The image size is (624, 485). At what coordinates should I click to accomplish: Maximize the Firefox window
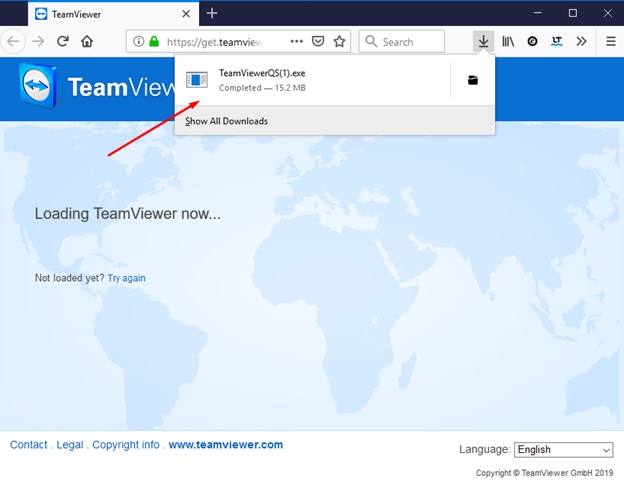(573, 13)
